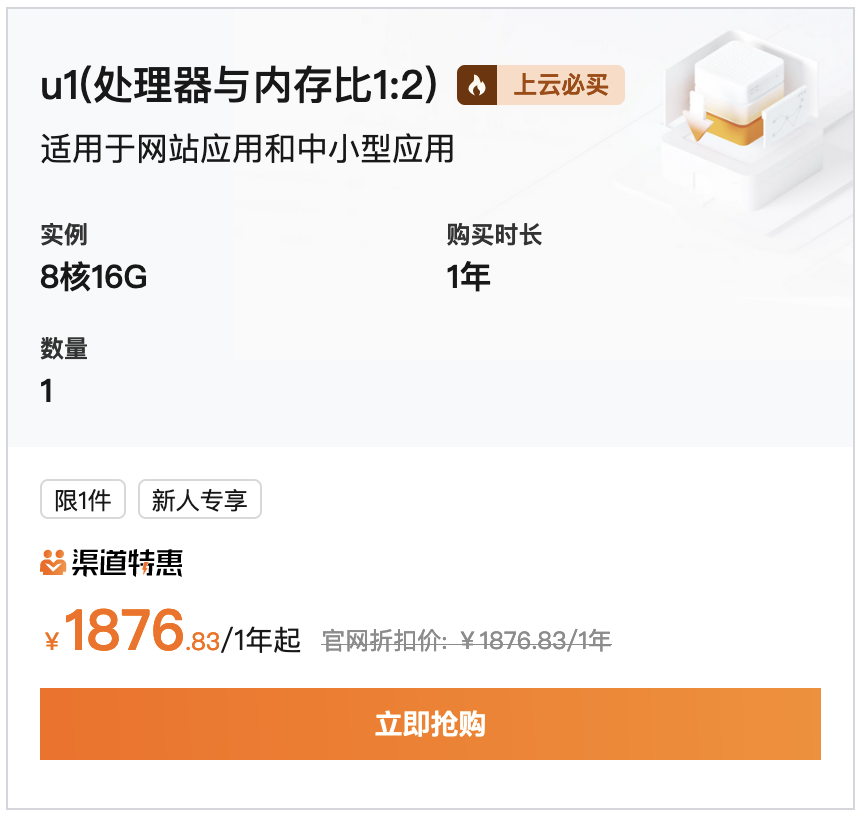866x828 pixels.
Task: Click the 渠道特惠 people-heart icon
Action: pos(53,563)
